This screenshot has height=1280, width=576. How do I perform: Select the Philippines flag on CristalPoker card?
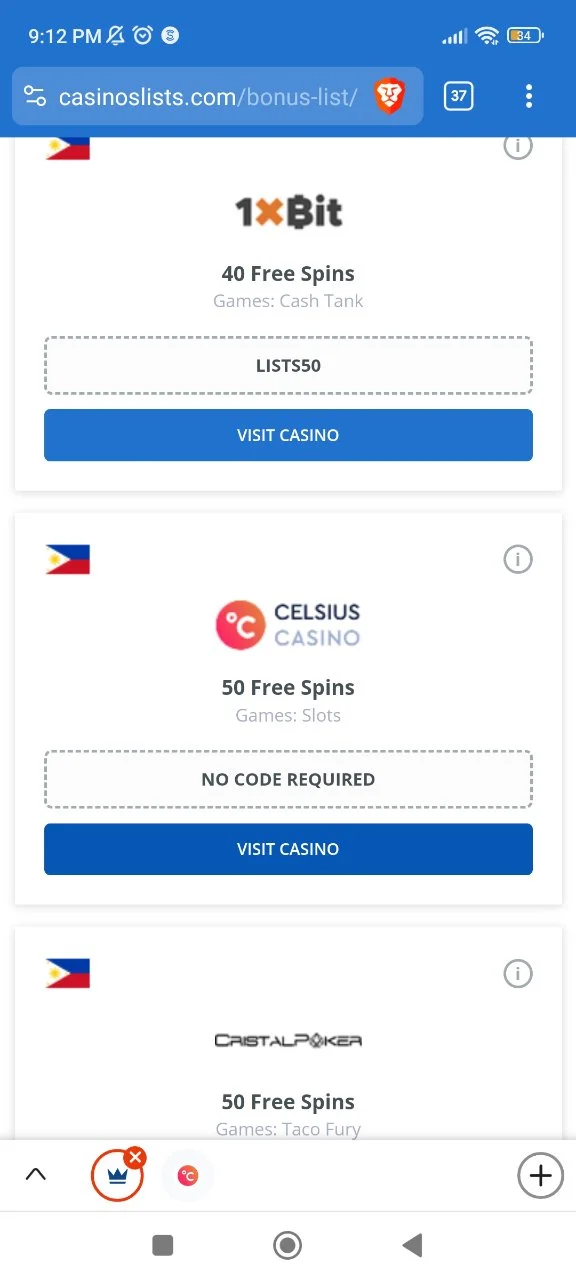[x=68, y=973]
